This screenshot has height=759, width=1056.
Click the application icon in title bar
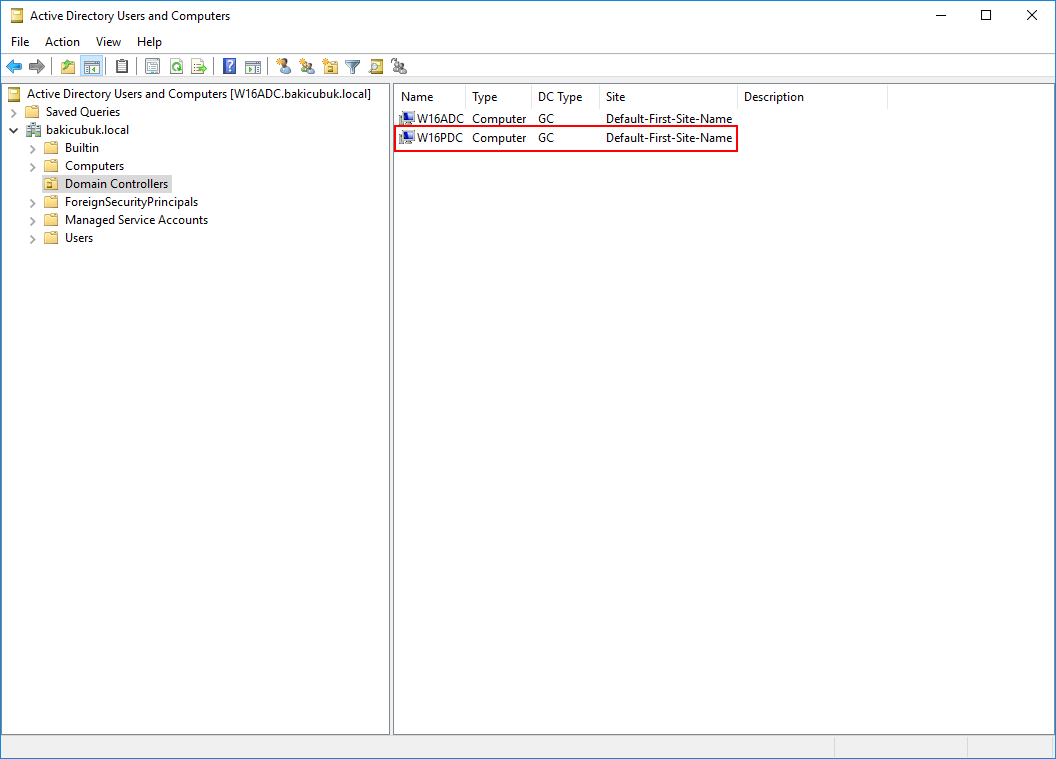[16, 15]
